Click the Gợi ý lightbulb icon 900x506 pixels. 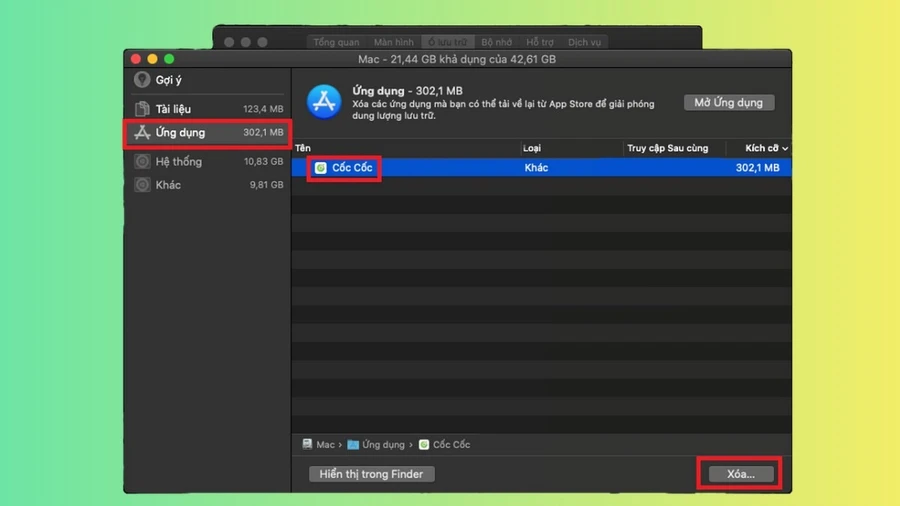[142, 80]
